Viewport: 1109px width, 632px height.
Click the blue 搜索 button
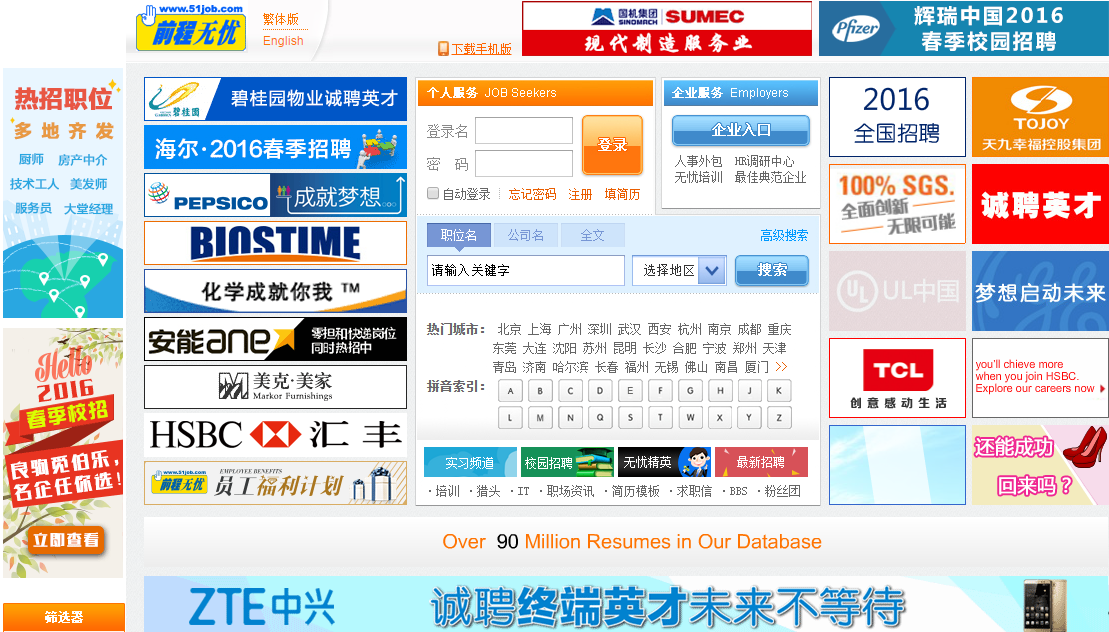[772, 270]
